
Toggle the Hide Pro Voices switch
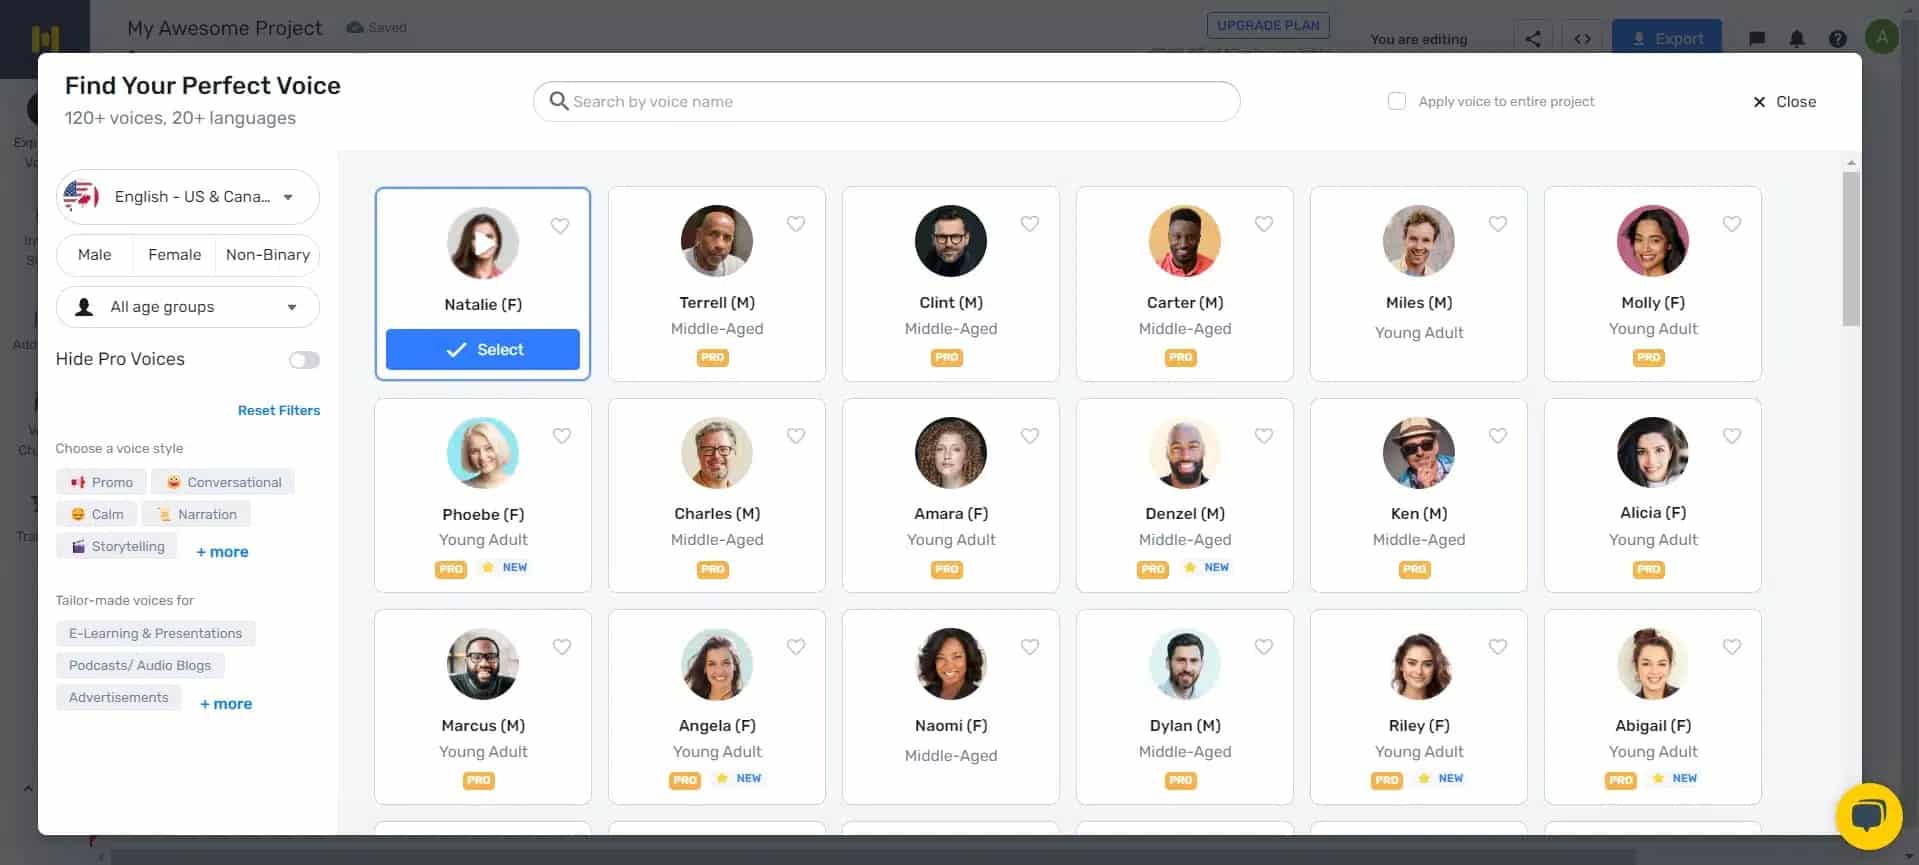click(304, 360)
